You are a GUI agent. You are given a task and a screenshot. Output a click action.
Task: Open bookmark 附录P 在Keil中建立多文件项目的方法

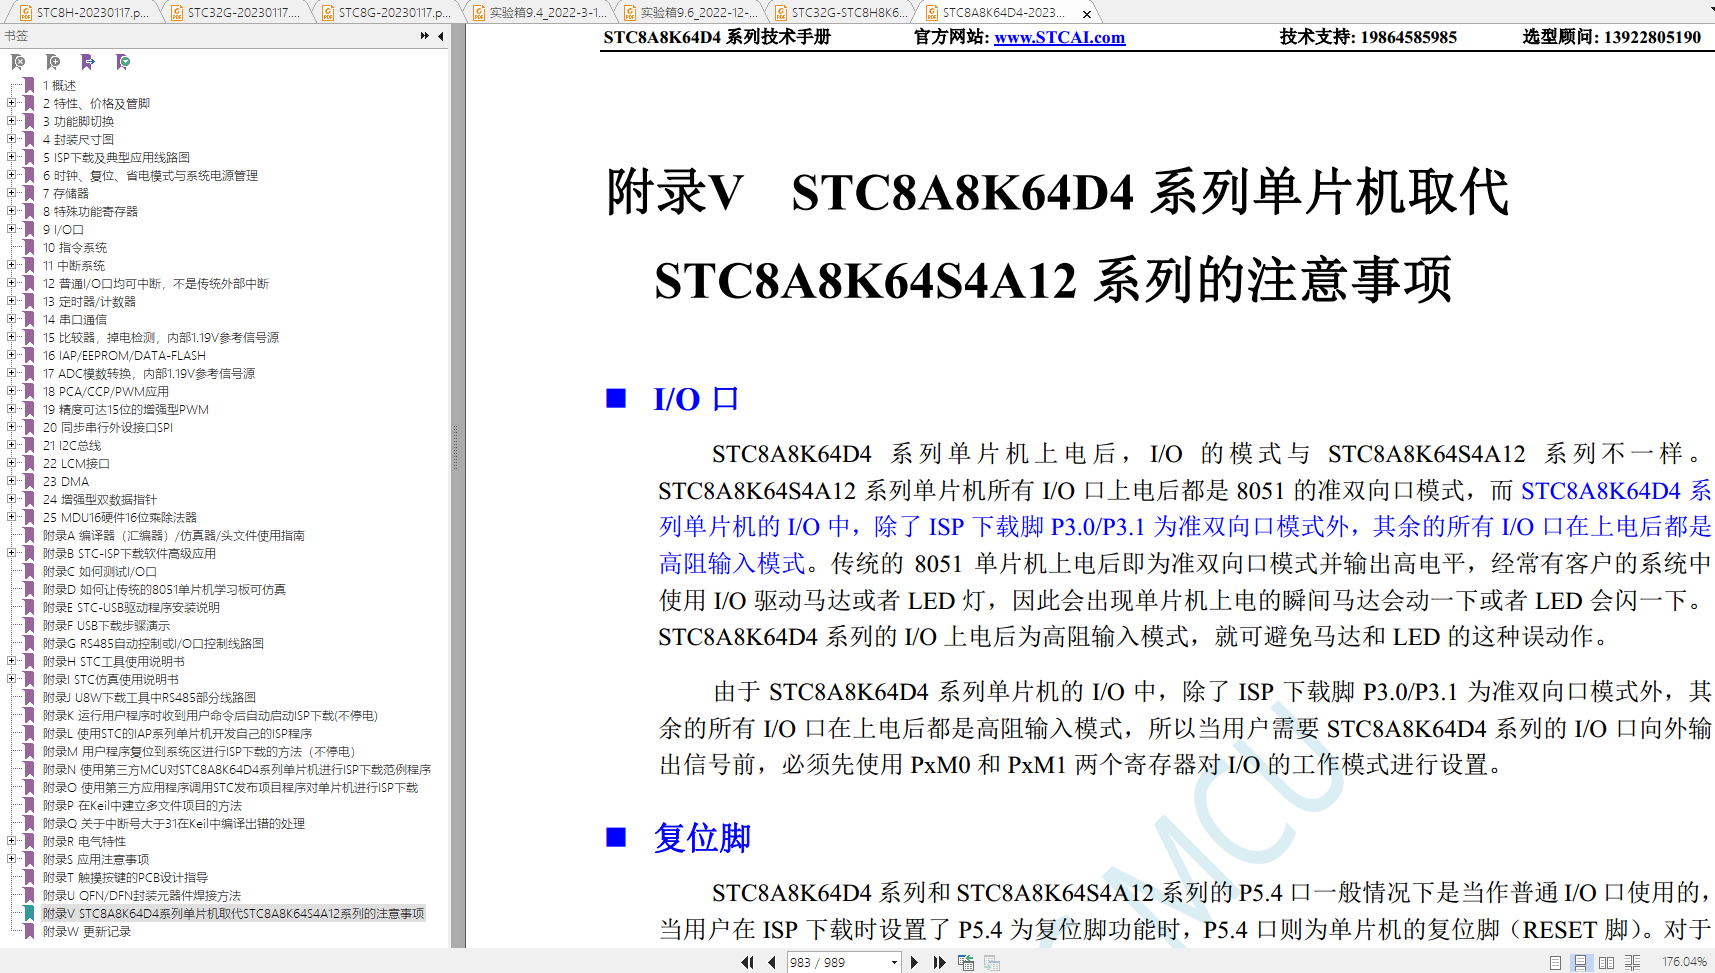pyautogui.click(x=142, y=805)
